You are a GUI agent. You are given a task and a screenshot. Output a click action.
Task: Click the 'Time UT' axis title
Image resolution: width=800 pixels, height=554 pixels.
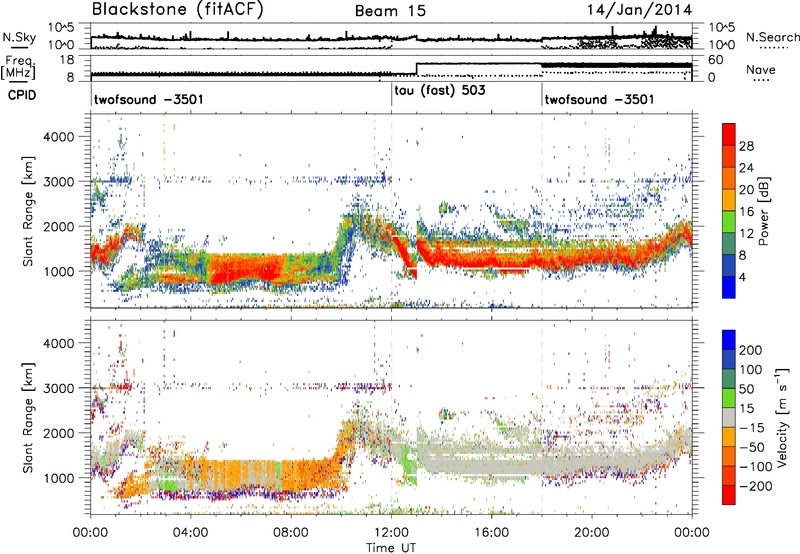click(391, 547)
